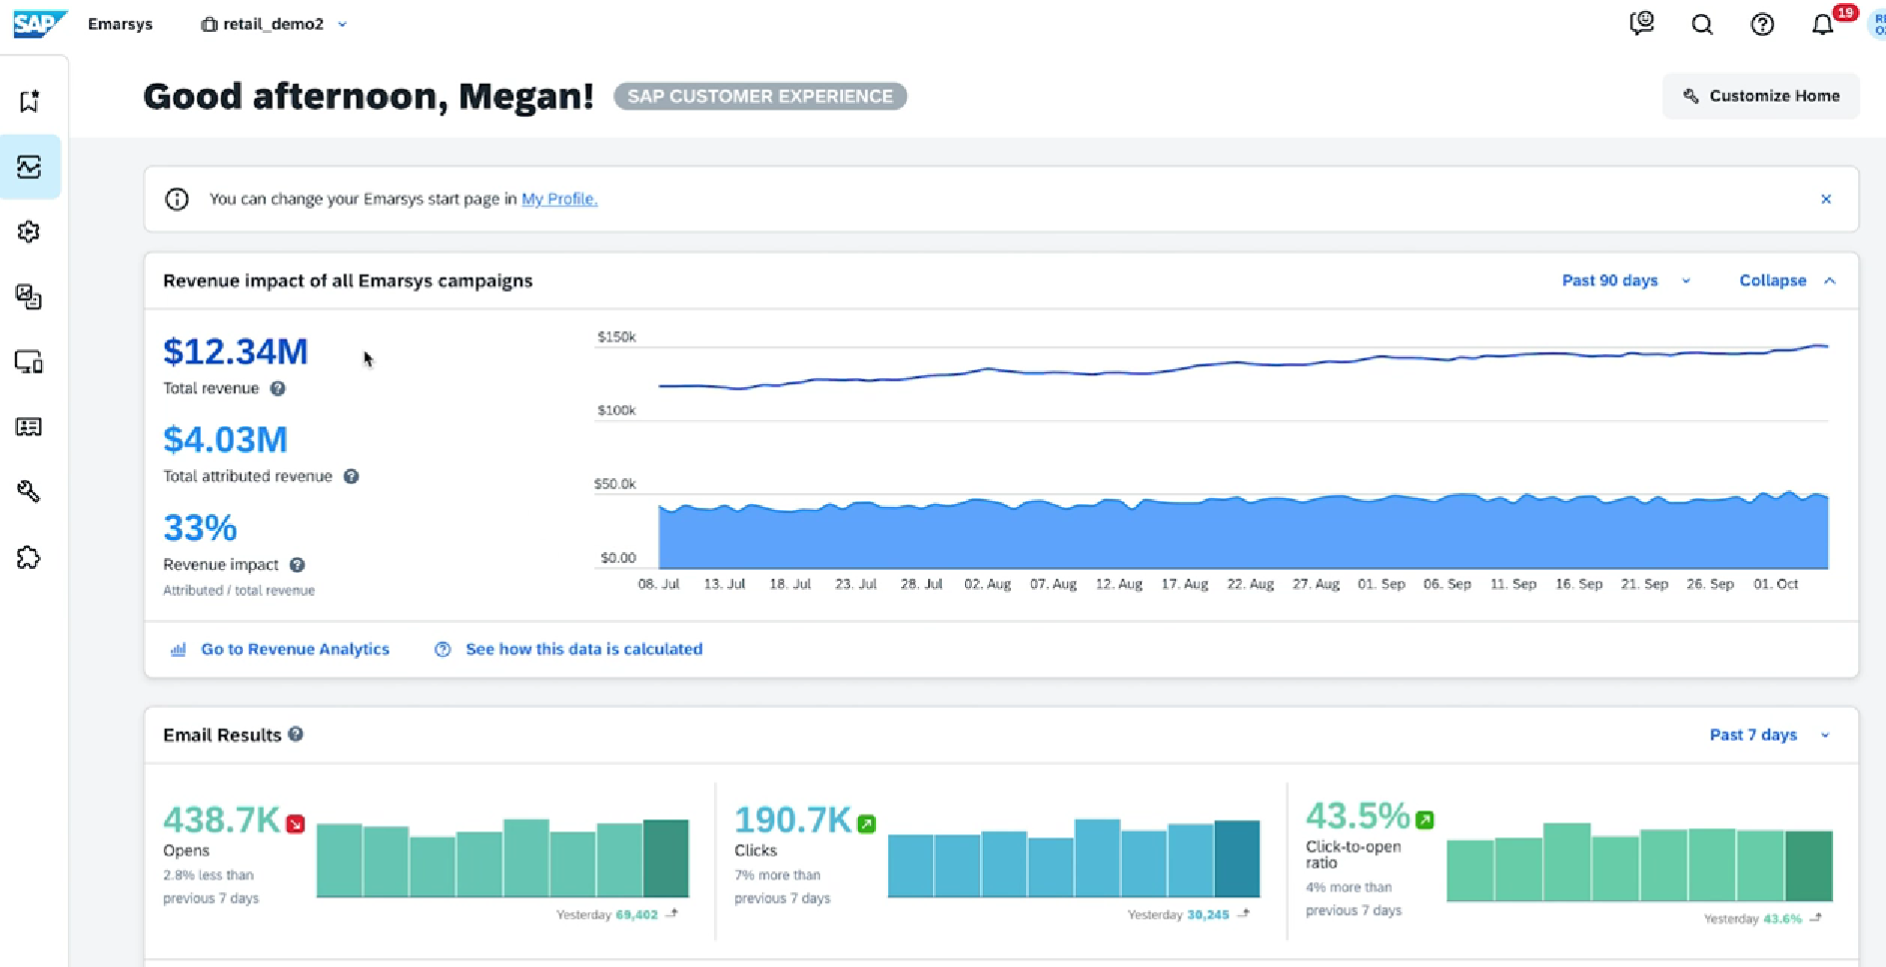Screen dimensions: 1886x967
Task: Open the notifications bell with 19 badge
Action: pyautogui.click(x=1824, y=24)
